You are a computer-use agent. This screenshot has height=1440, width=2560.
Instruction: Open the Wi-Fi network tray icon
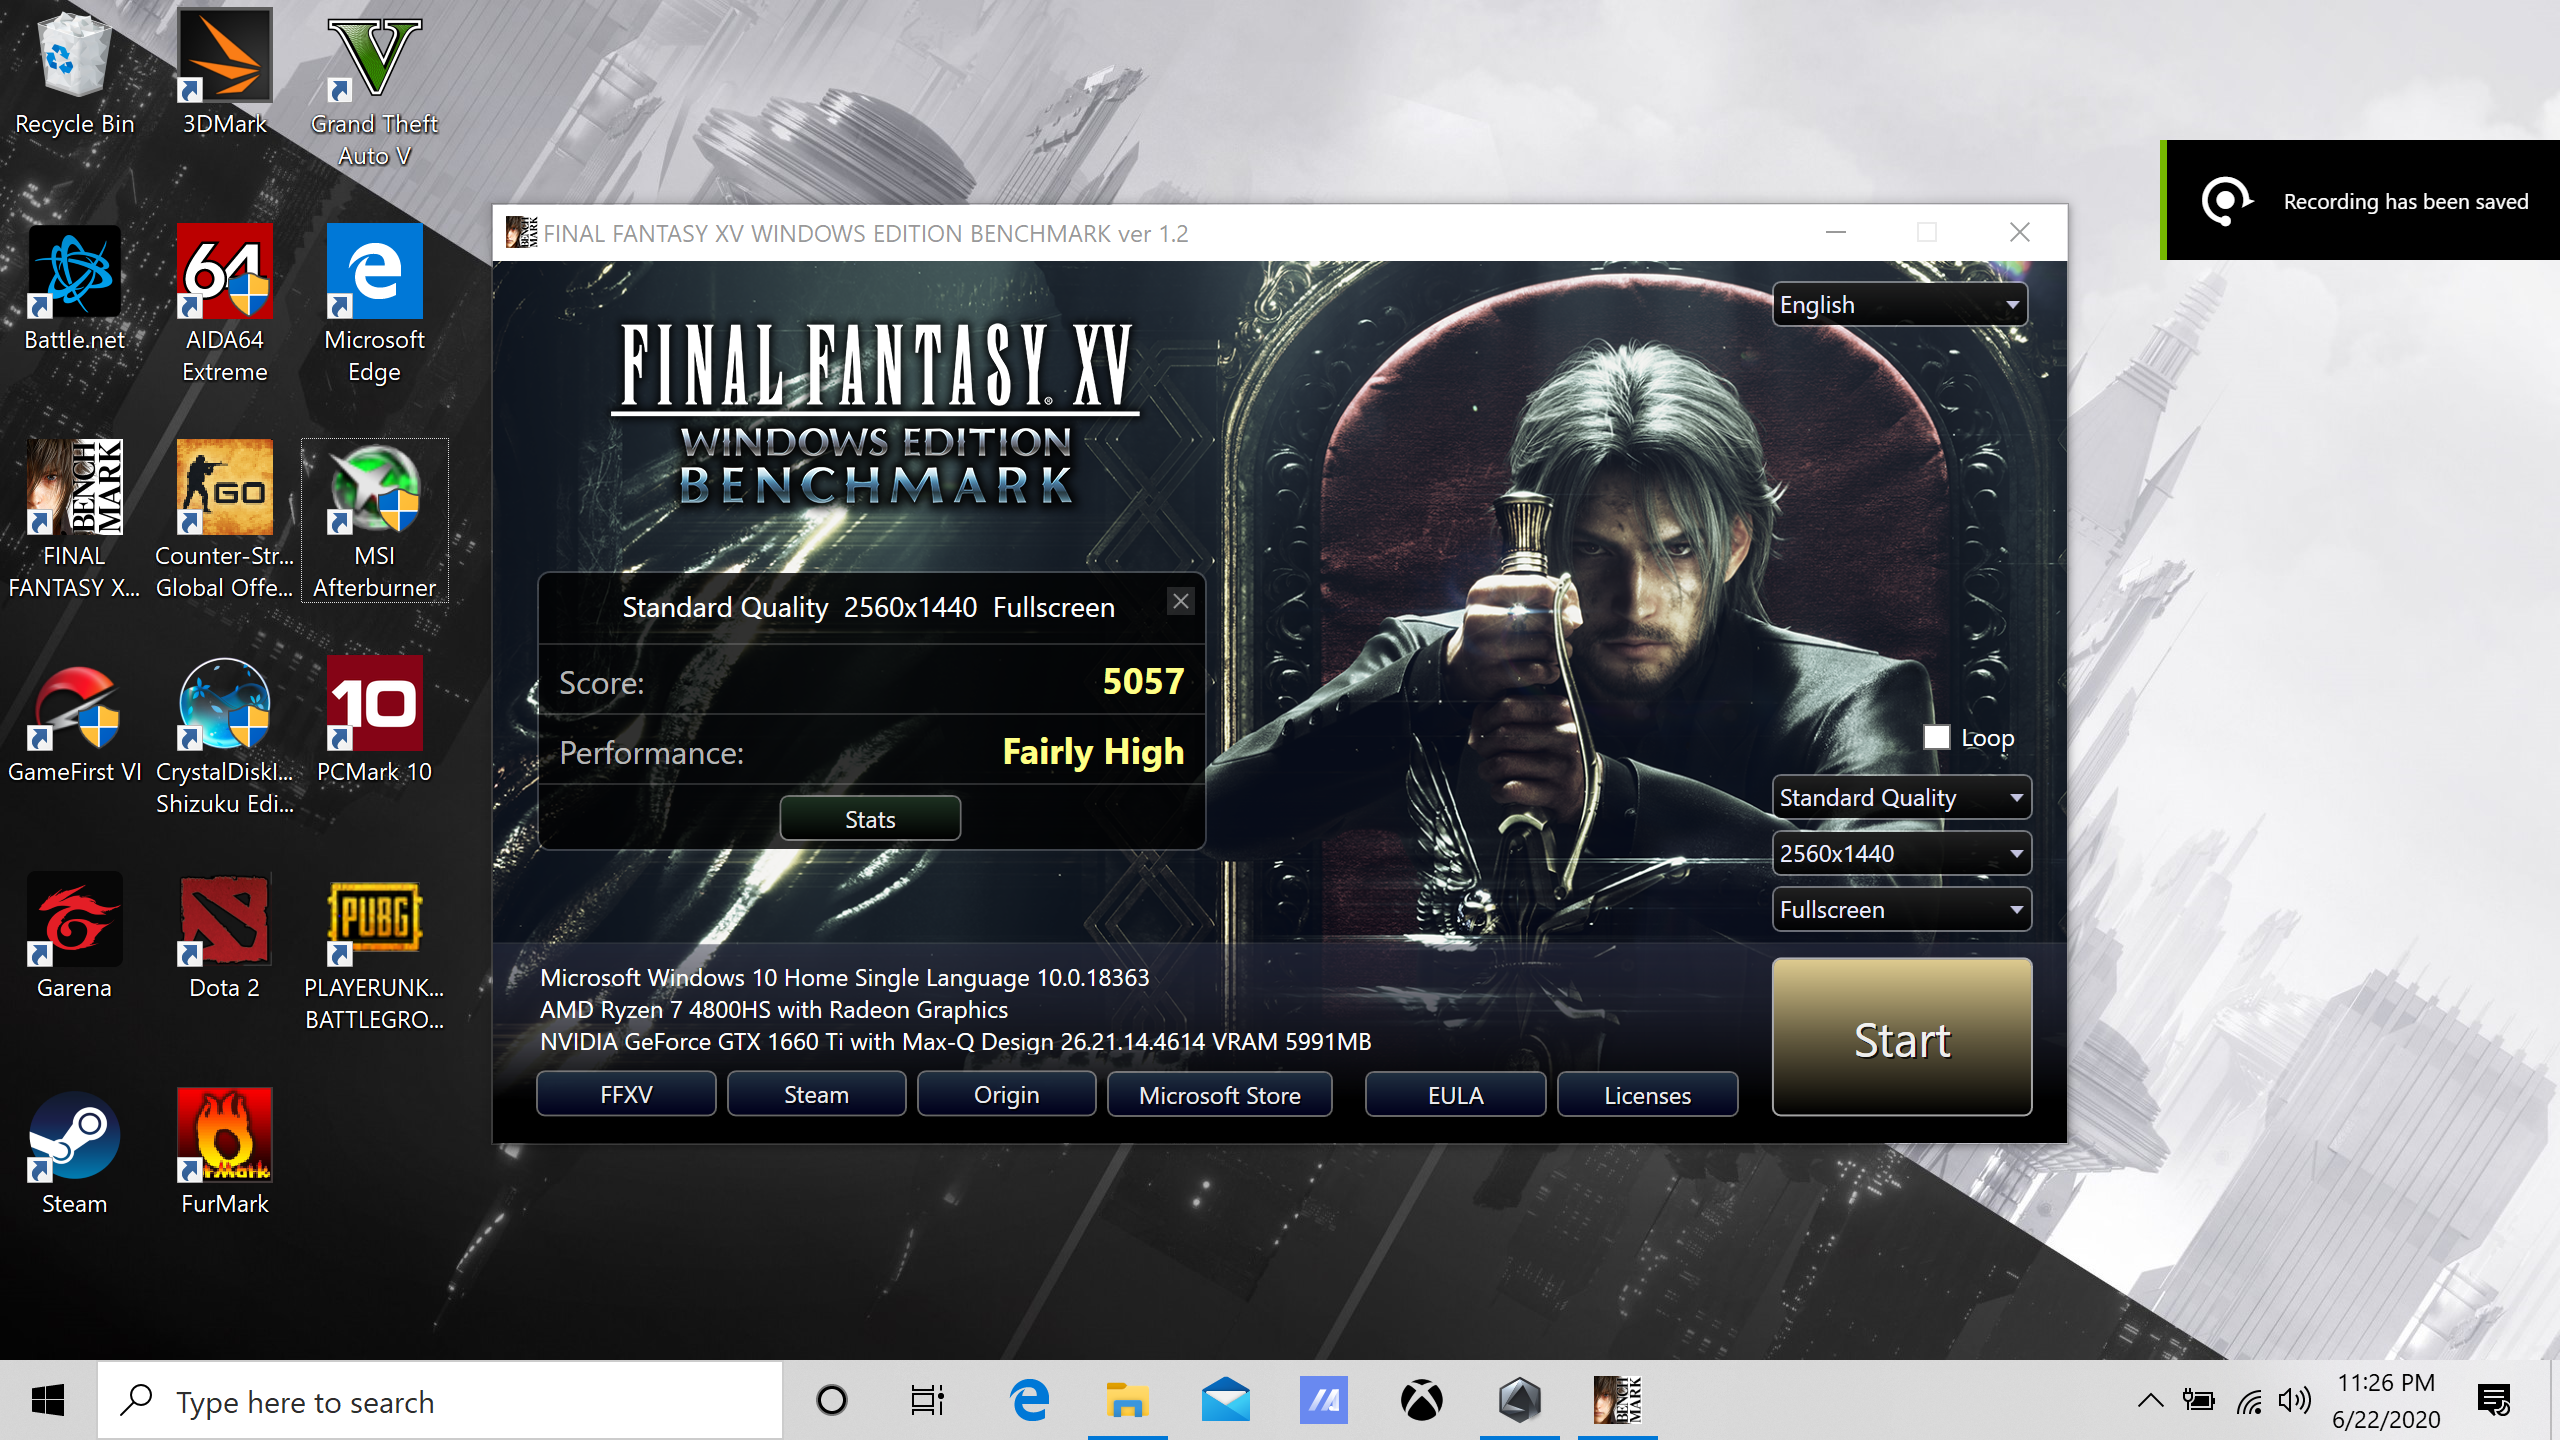coord(2249,1400)
